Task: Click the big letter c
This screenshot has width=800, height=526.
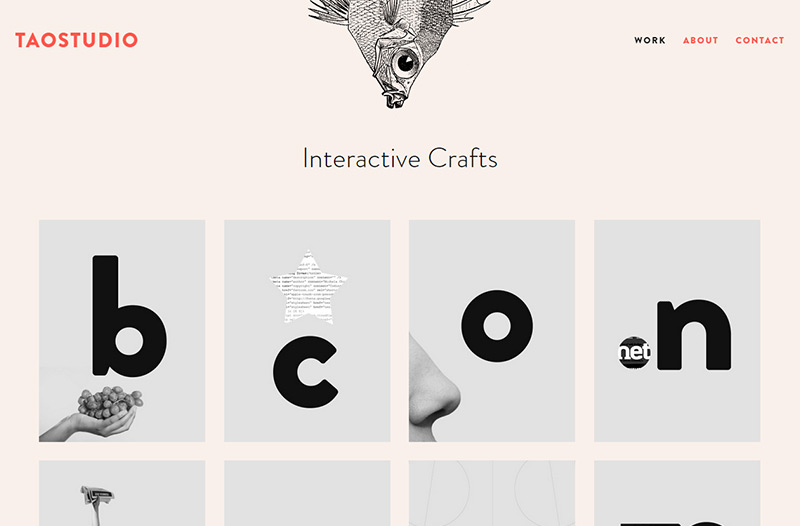Action: [x=305, y=372]
